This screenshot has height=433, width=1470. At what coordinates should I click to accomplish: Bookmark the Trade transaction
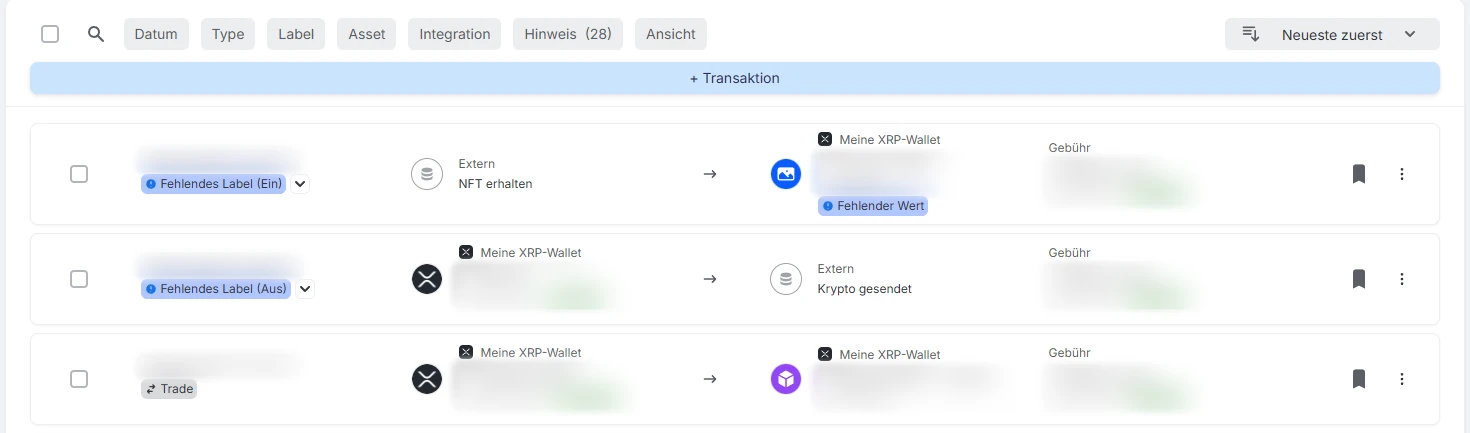click(1359, 379)
